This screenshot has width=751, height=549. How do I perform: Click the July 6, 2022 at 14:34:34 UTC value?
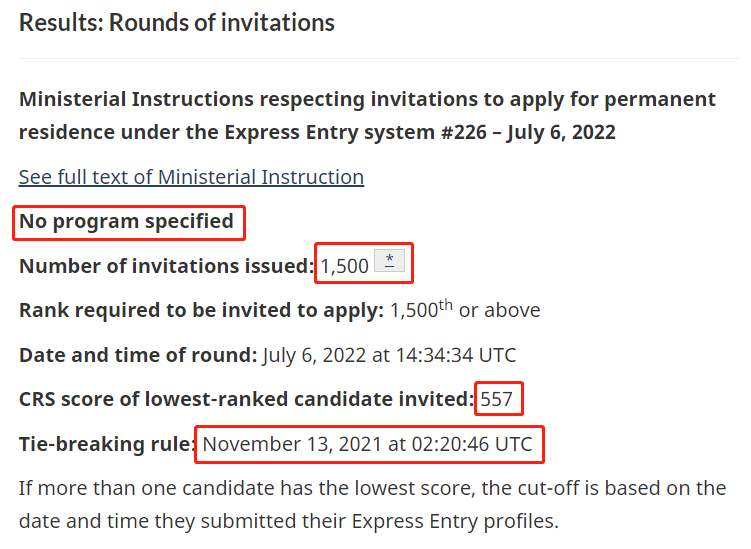point(389,355)
